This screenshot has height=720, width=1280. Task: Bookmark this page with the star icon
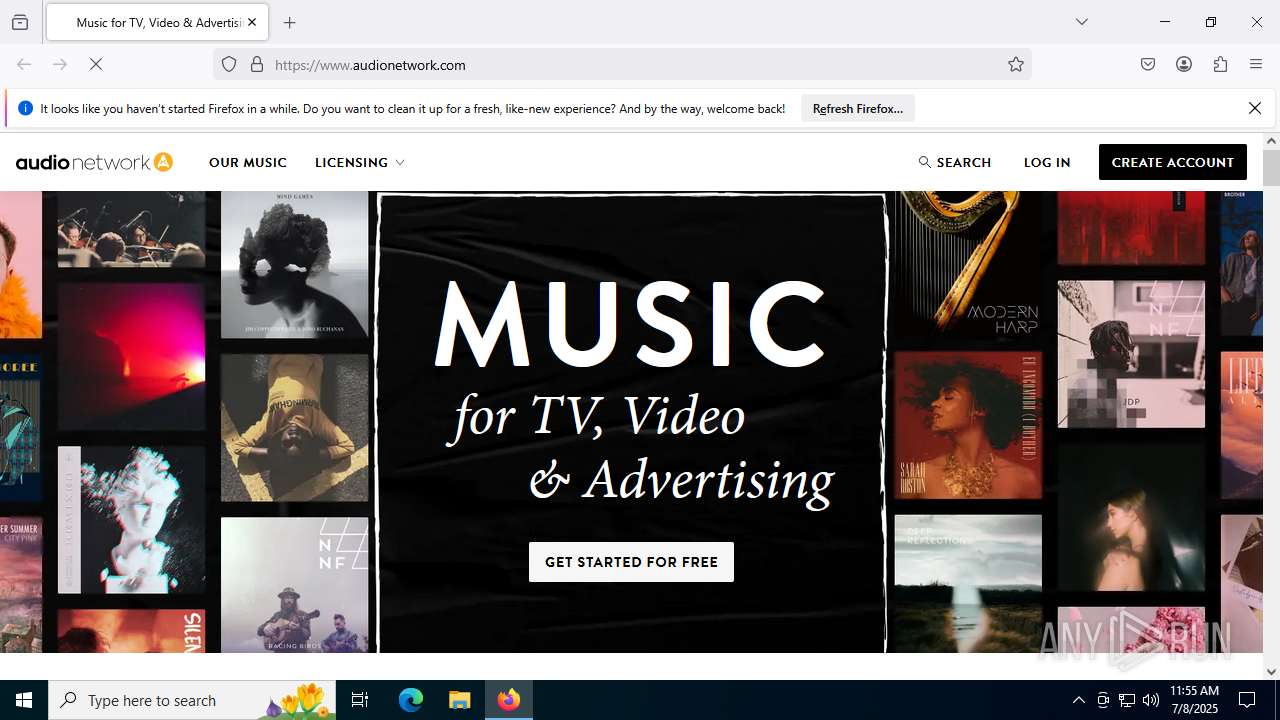coord(1016,64)
